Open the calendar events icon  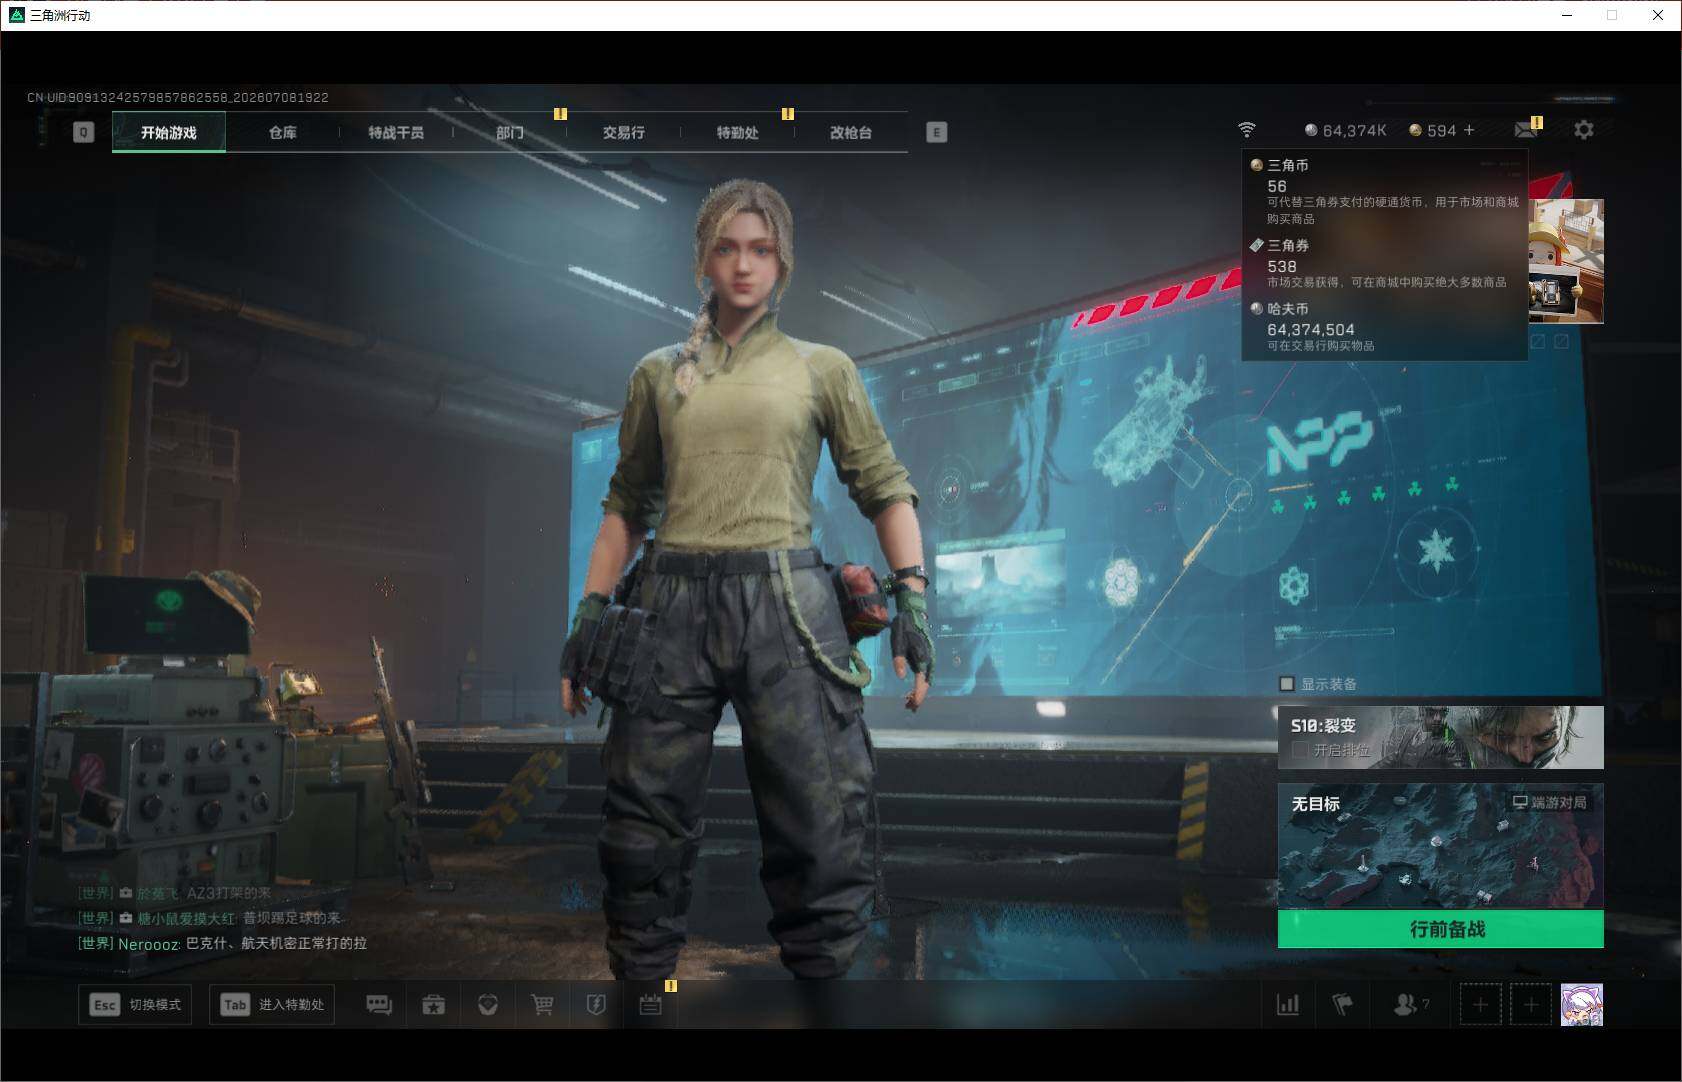(x=651, y=1005)
